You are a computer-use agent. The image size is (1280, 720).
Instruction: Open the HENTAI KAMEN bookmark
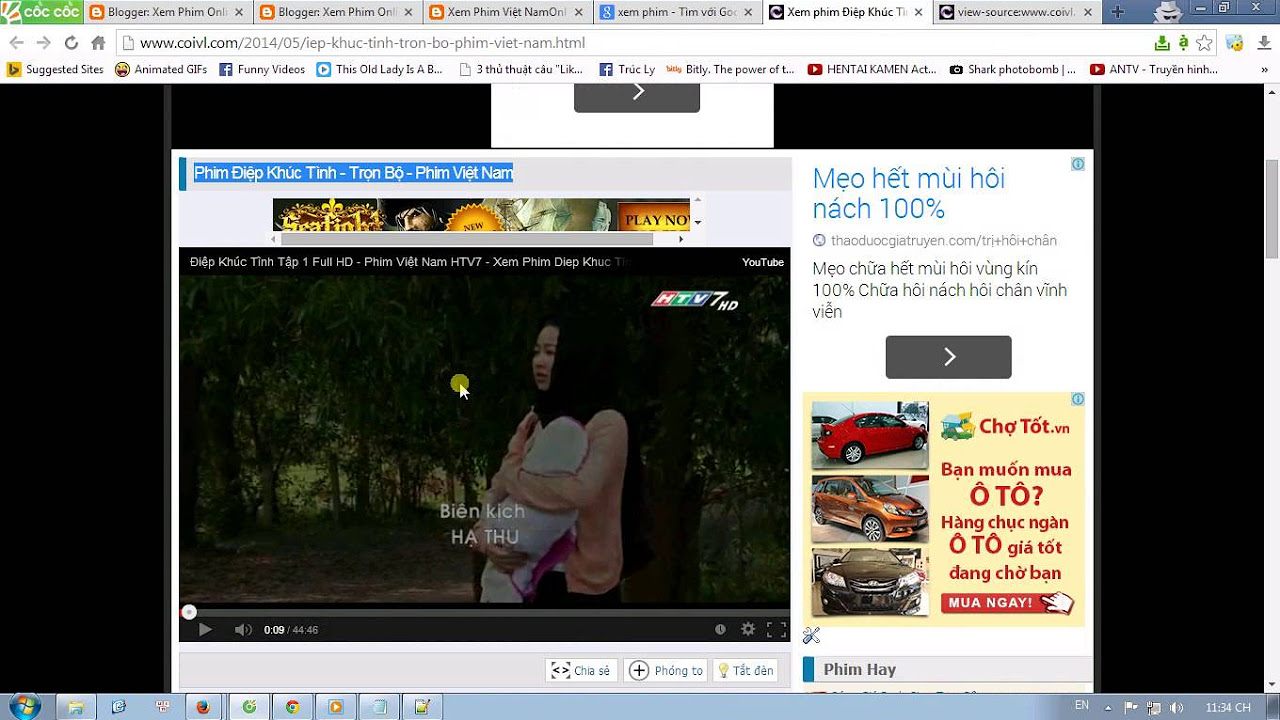coord(872,69)
